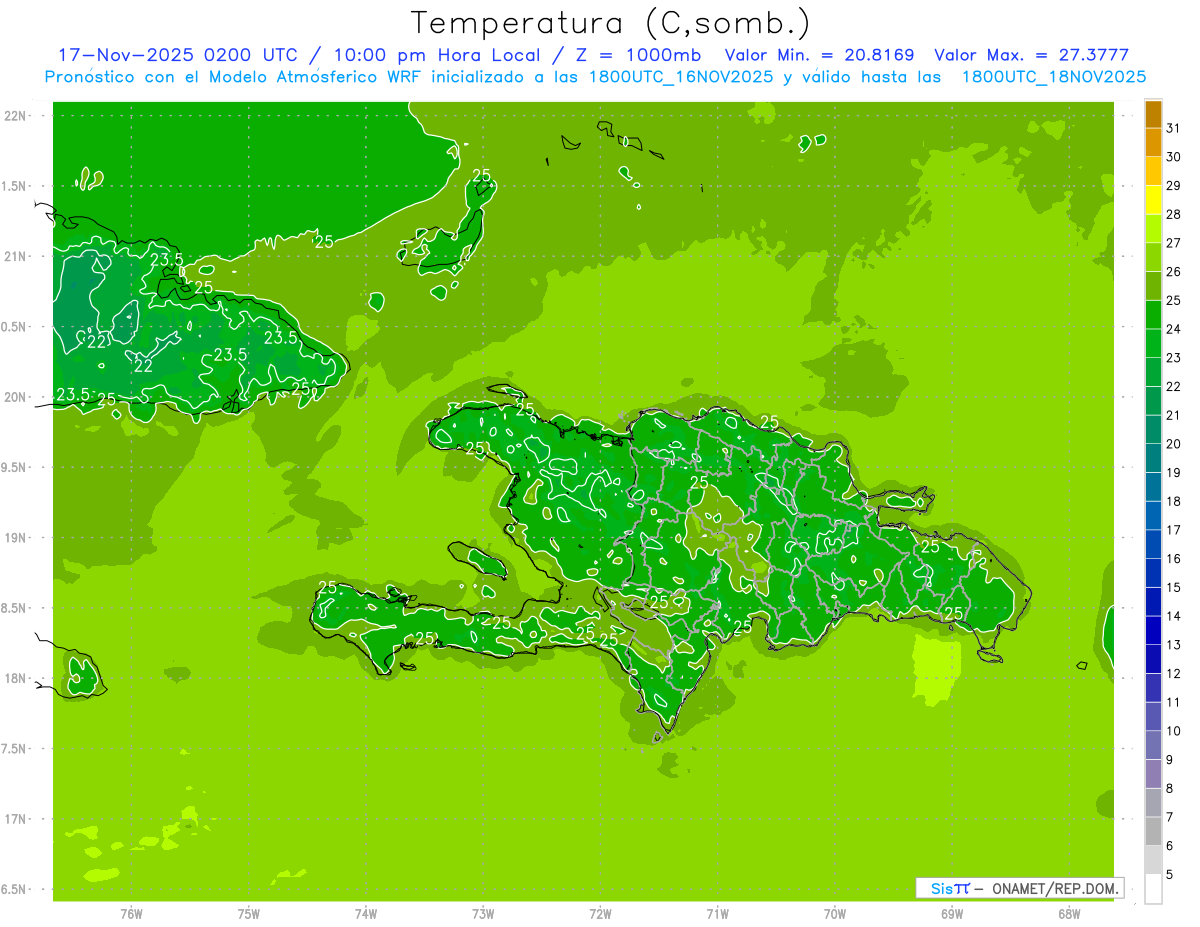The height and width of the screenshot is (927, 1200).
Task: Click the dark orange top swatch of the color bar
Action: pyautogui.click(x=1153, y=115)
